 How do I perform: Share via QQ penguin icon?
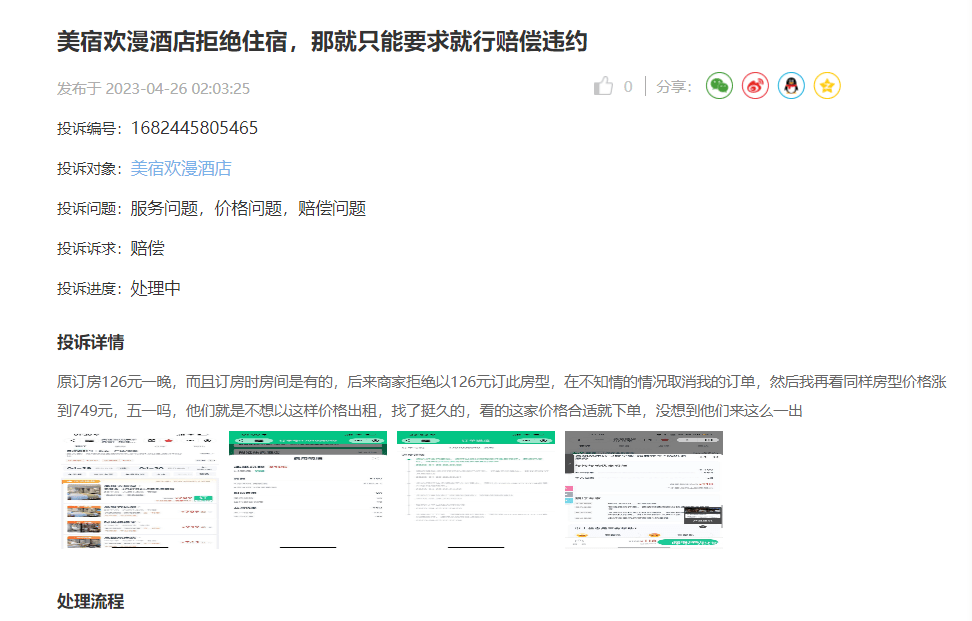pyautogui.click(x=791, y=87)
